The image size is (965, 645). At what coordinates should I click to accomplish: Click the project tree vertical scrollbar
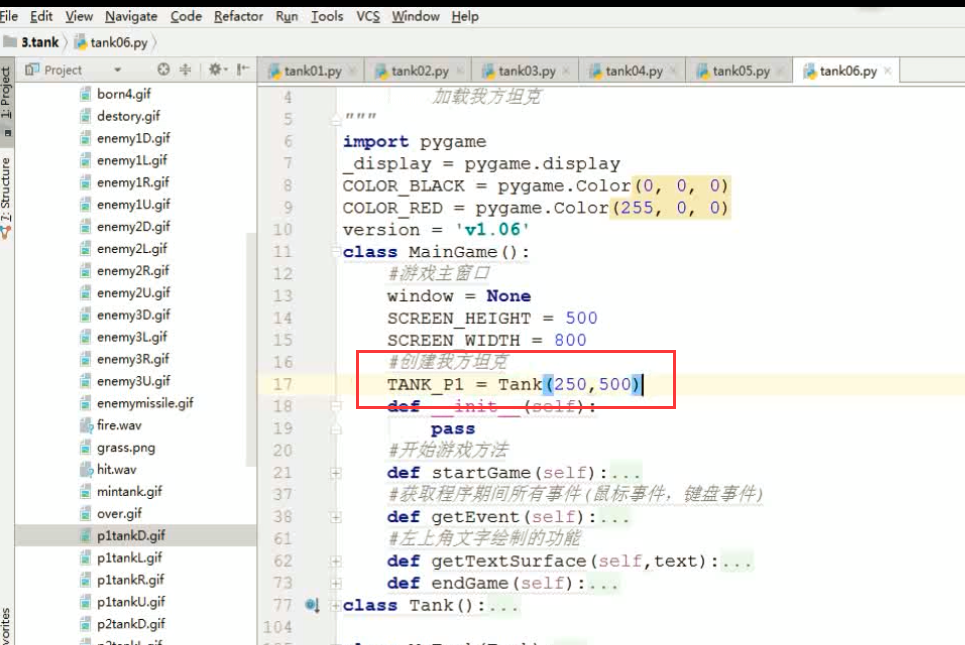click(250, 349)
